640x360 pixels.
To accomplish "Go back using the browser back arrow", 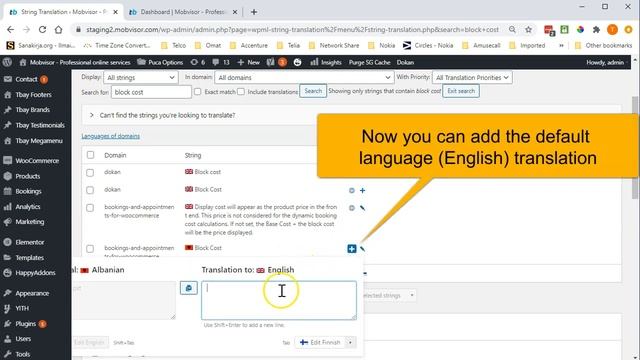I will 11,29.
